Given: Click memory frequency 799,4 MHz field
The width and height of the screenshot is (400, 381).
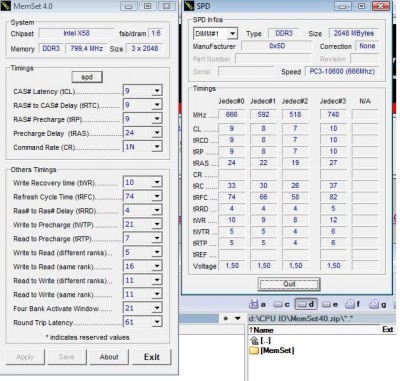Looking at the screenshot, I should tap(86, 48).
